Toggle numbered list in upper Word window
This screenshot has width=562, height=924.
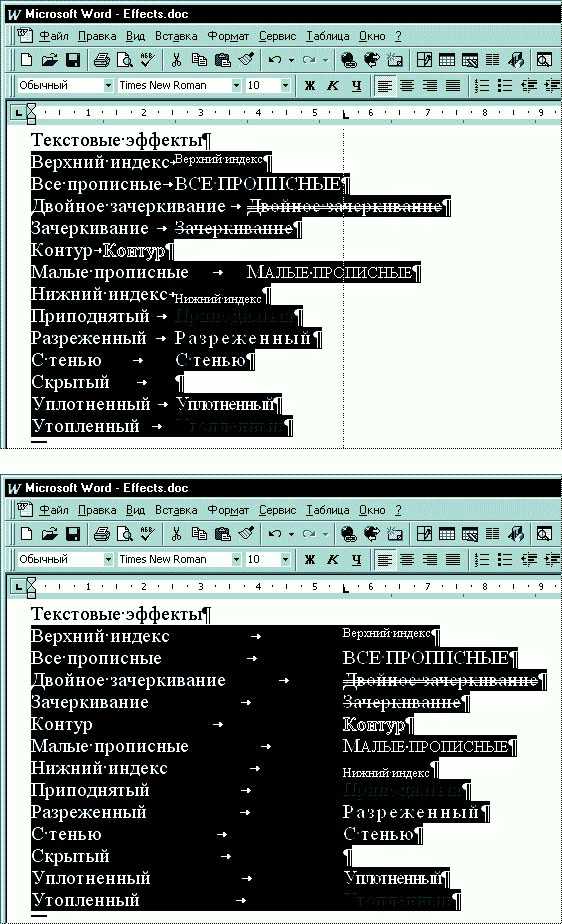coord(482,85)
